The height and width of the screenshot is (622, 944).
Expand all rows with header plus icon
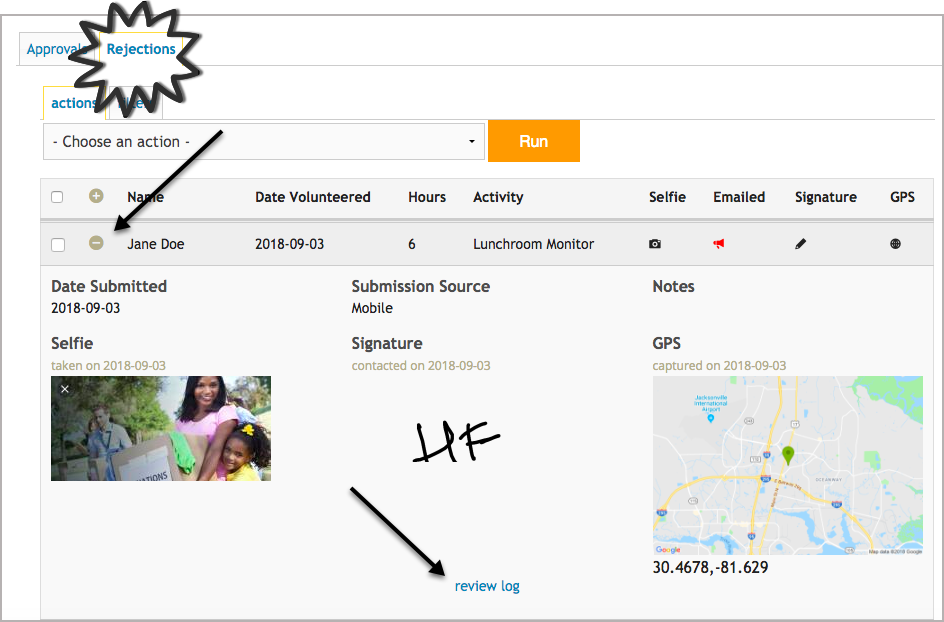click(x=96, y=196)
